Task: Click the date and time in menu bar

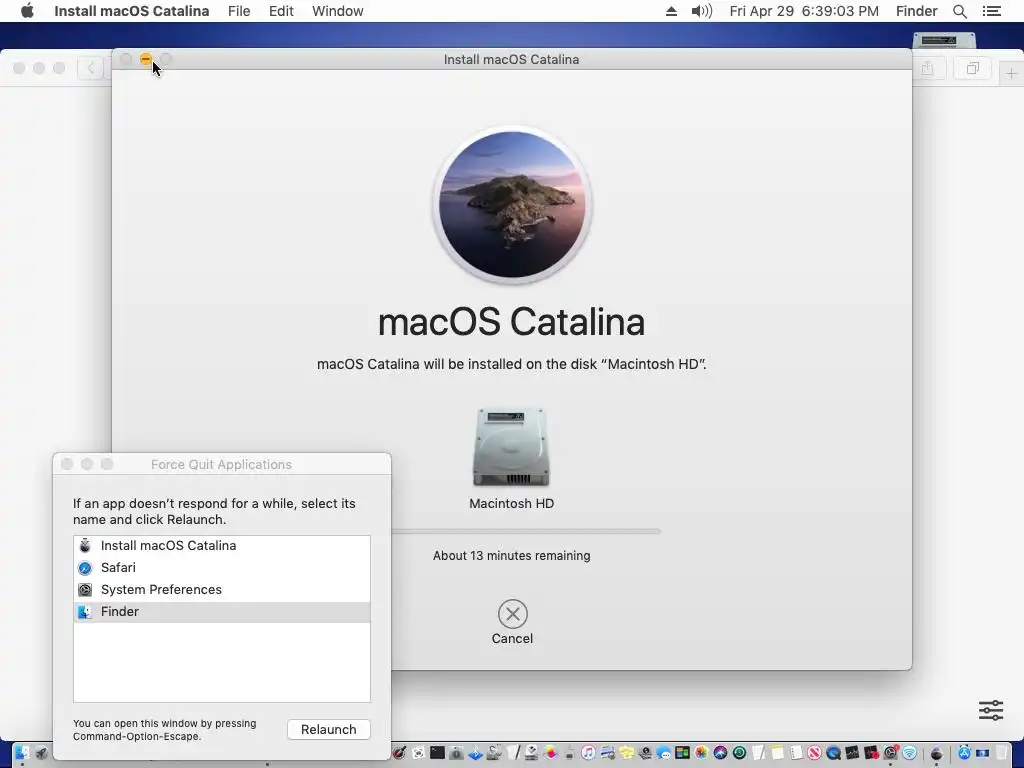Action: (x=804, y=11)
